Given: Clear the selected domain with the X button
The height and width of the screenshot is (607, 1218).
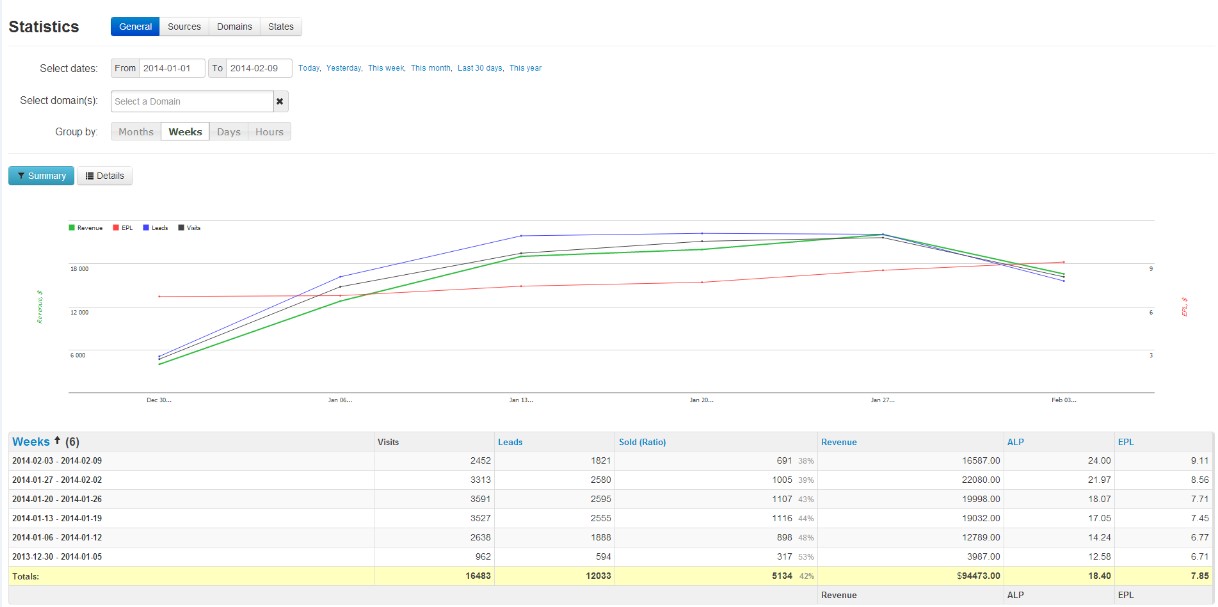Looking at the screenshot, I should (281, 101).
